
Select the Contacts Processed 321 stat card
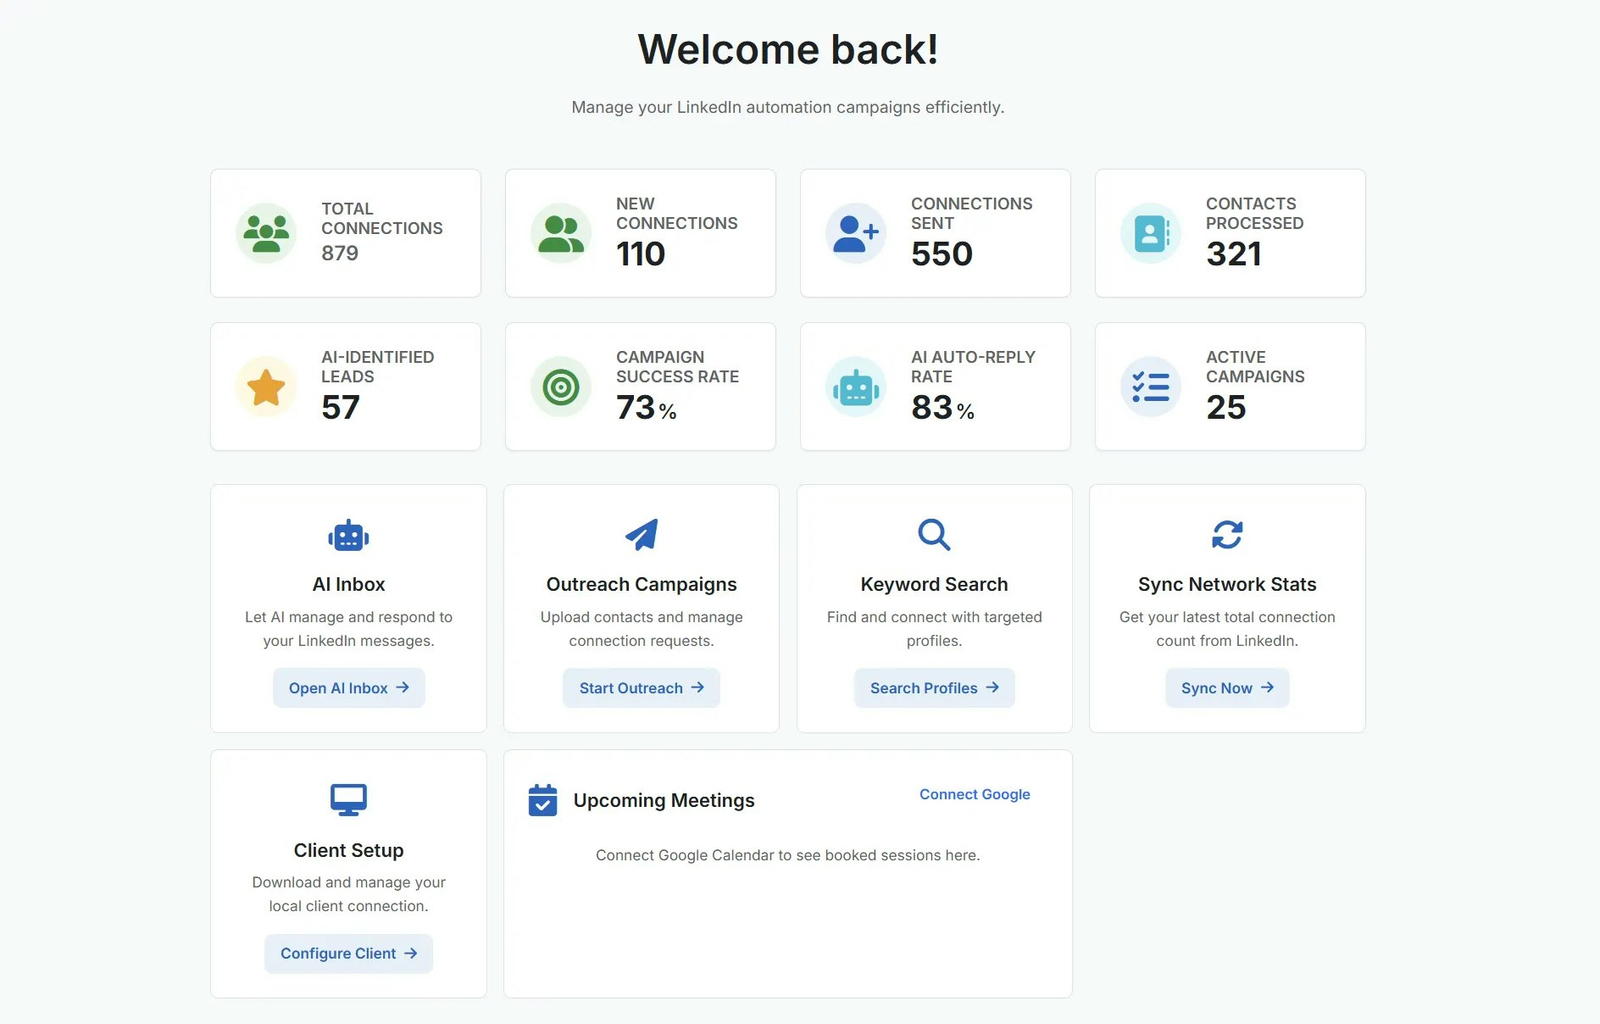[x=1230, y=233]
